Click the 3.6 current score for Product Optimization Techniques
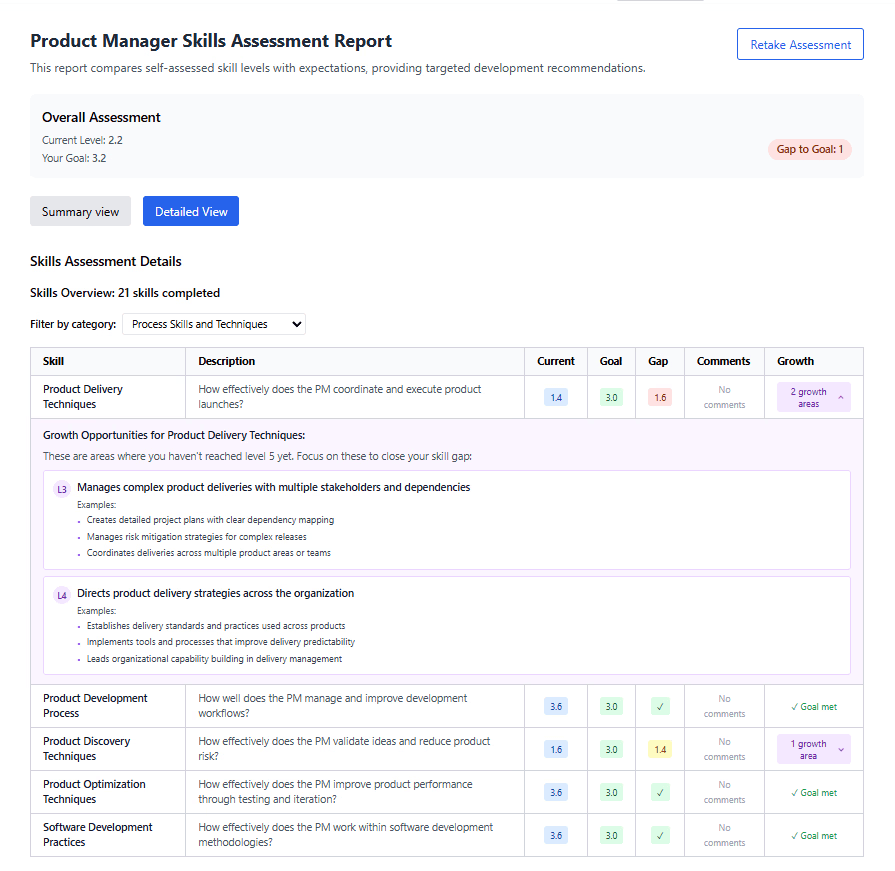This screenshot has height=871, width=895. click(x=556, y=793)
